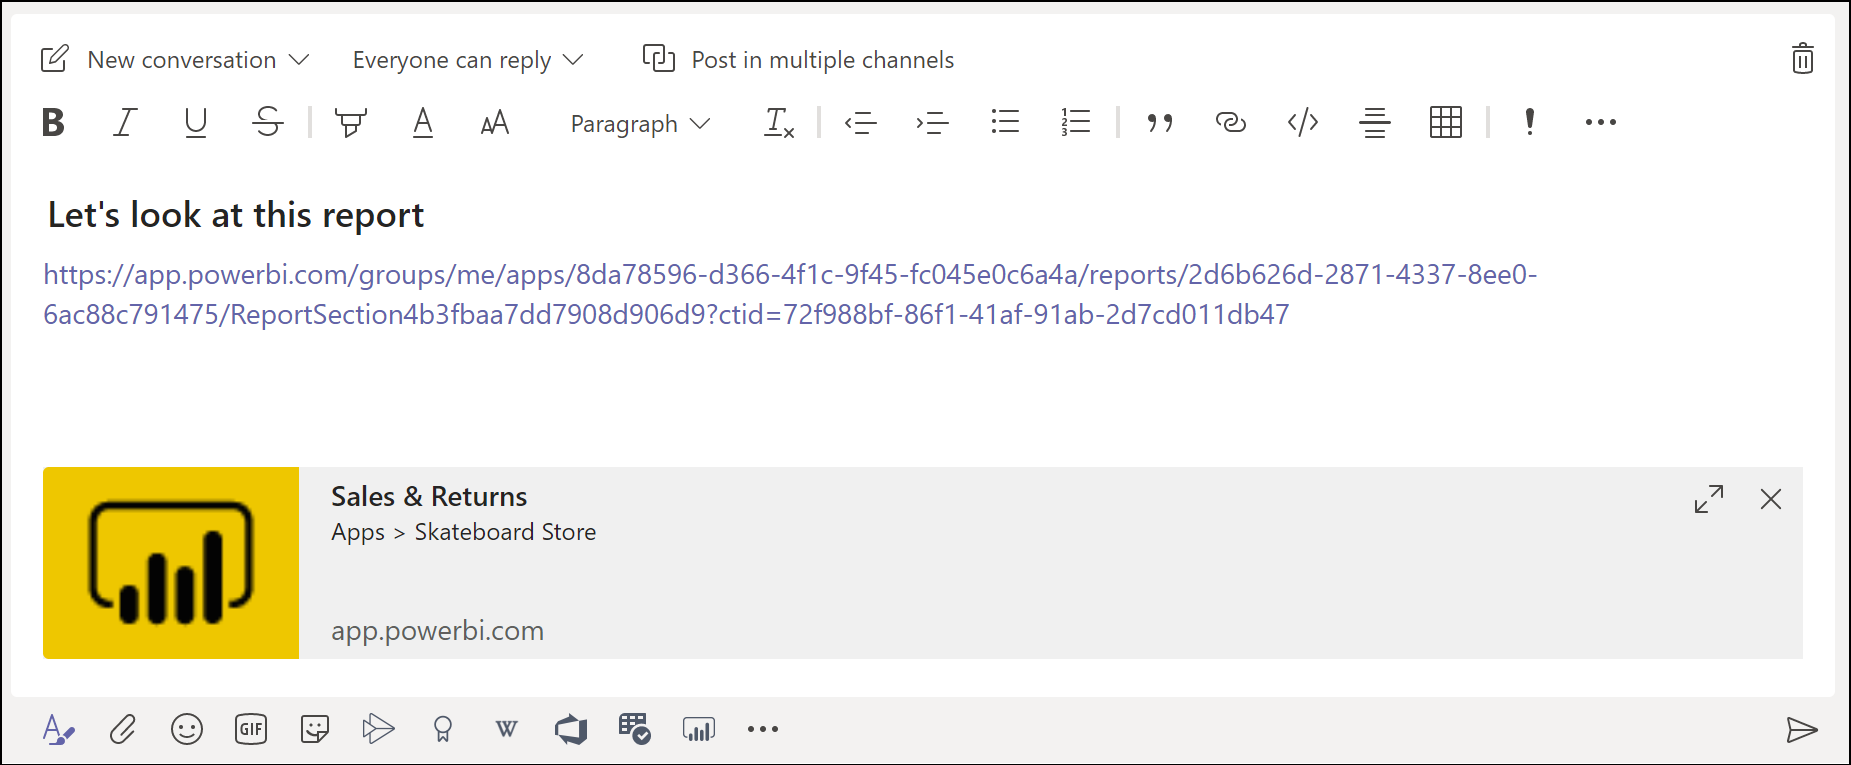The height and width of the screenshot is (765, 1851).
Task: Open more formatting options ellipsis
Action: pyautogui.click(x=1601, y=122)
